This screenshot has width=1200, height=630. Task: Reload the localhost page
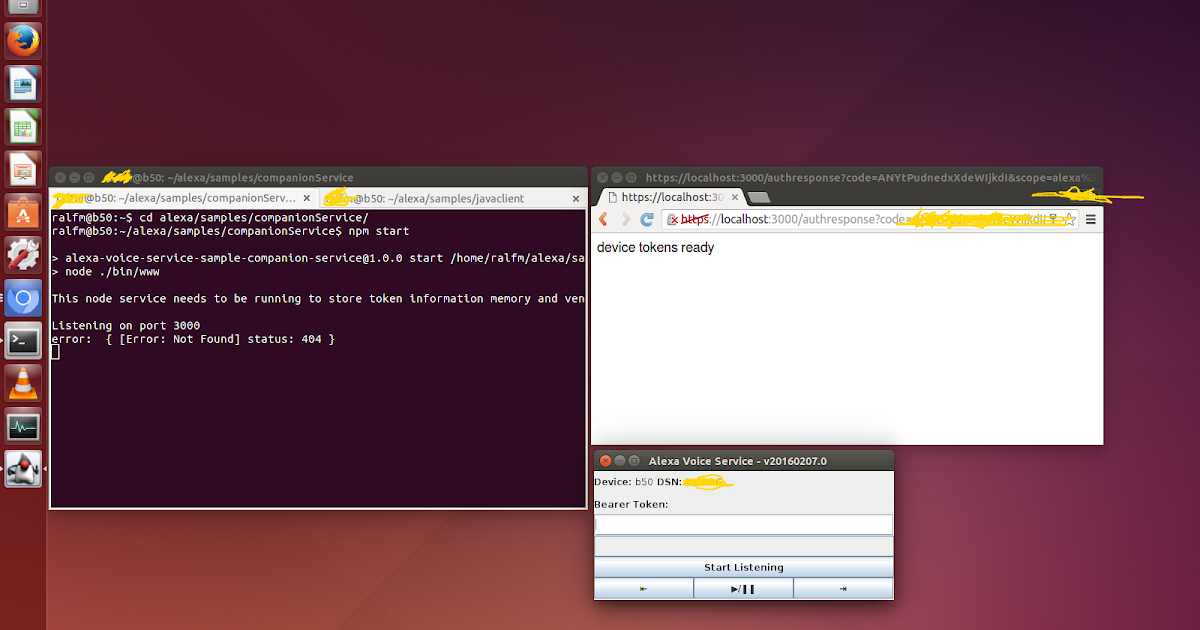[x=647, y=219]
